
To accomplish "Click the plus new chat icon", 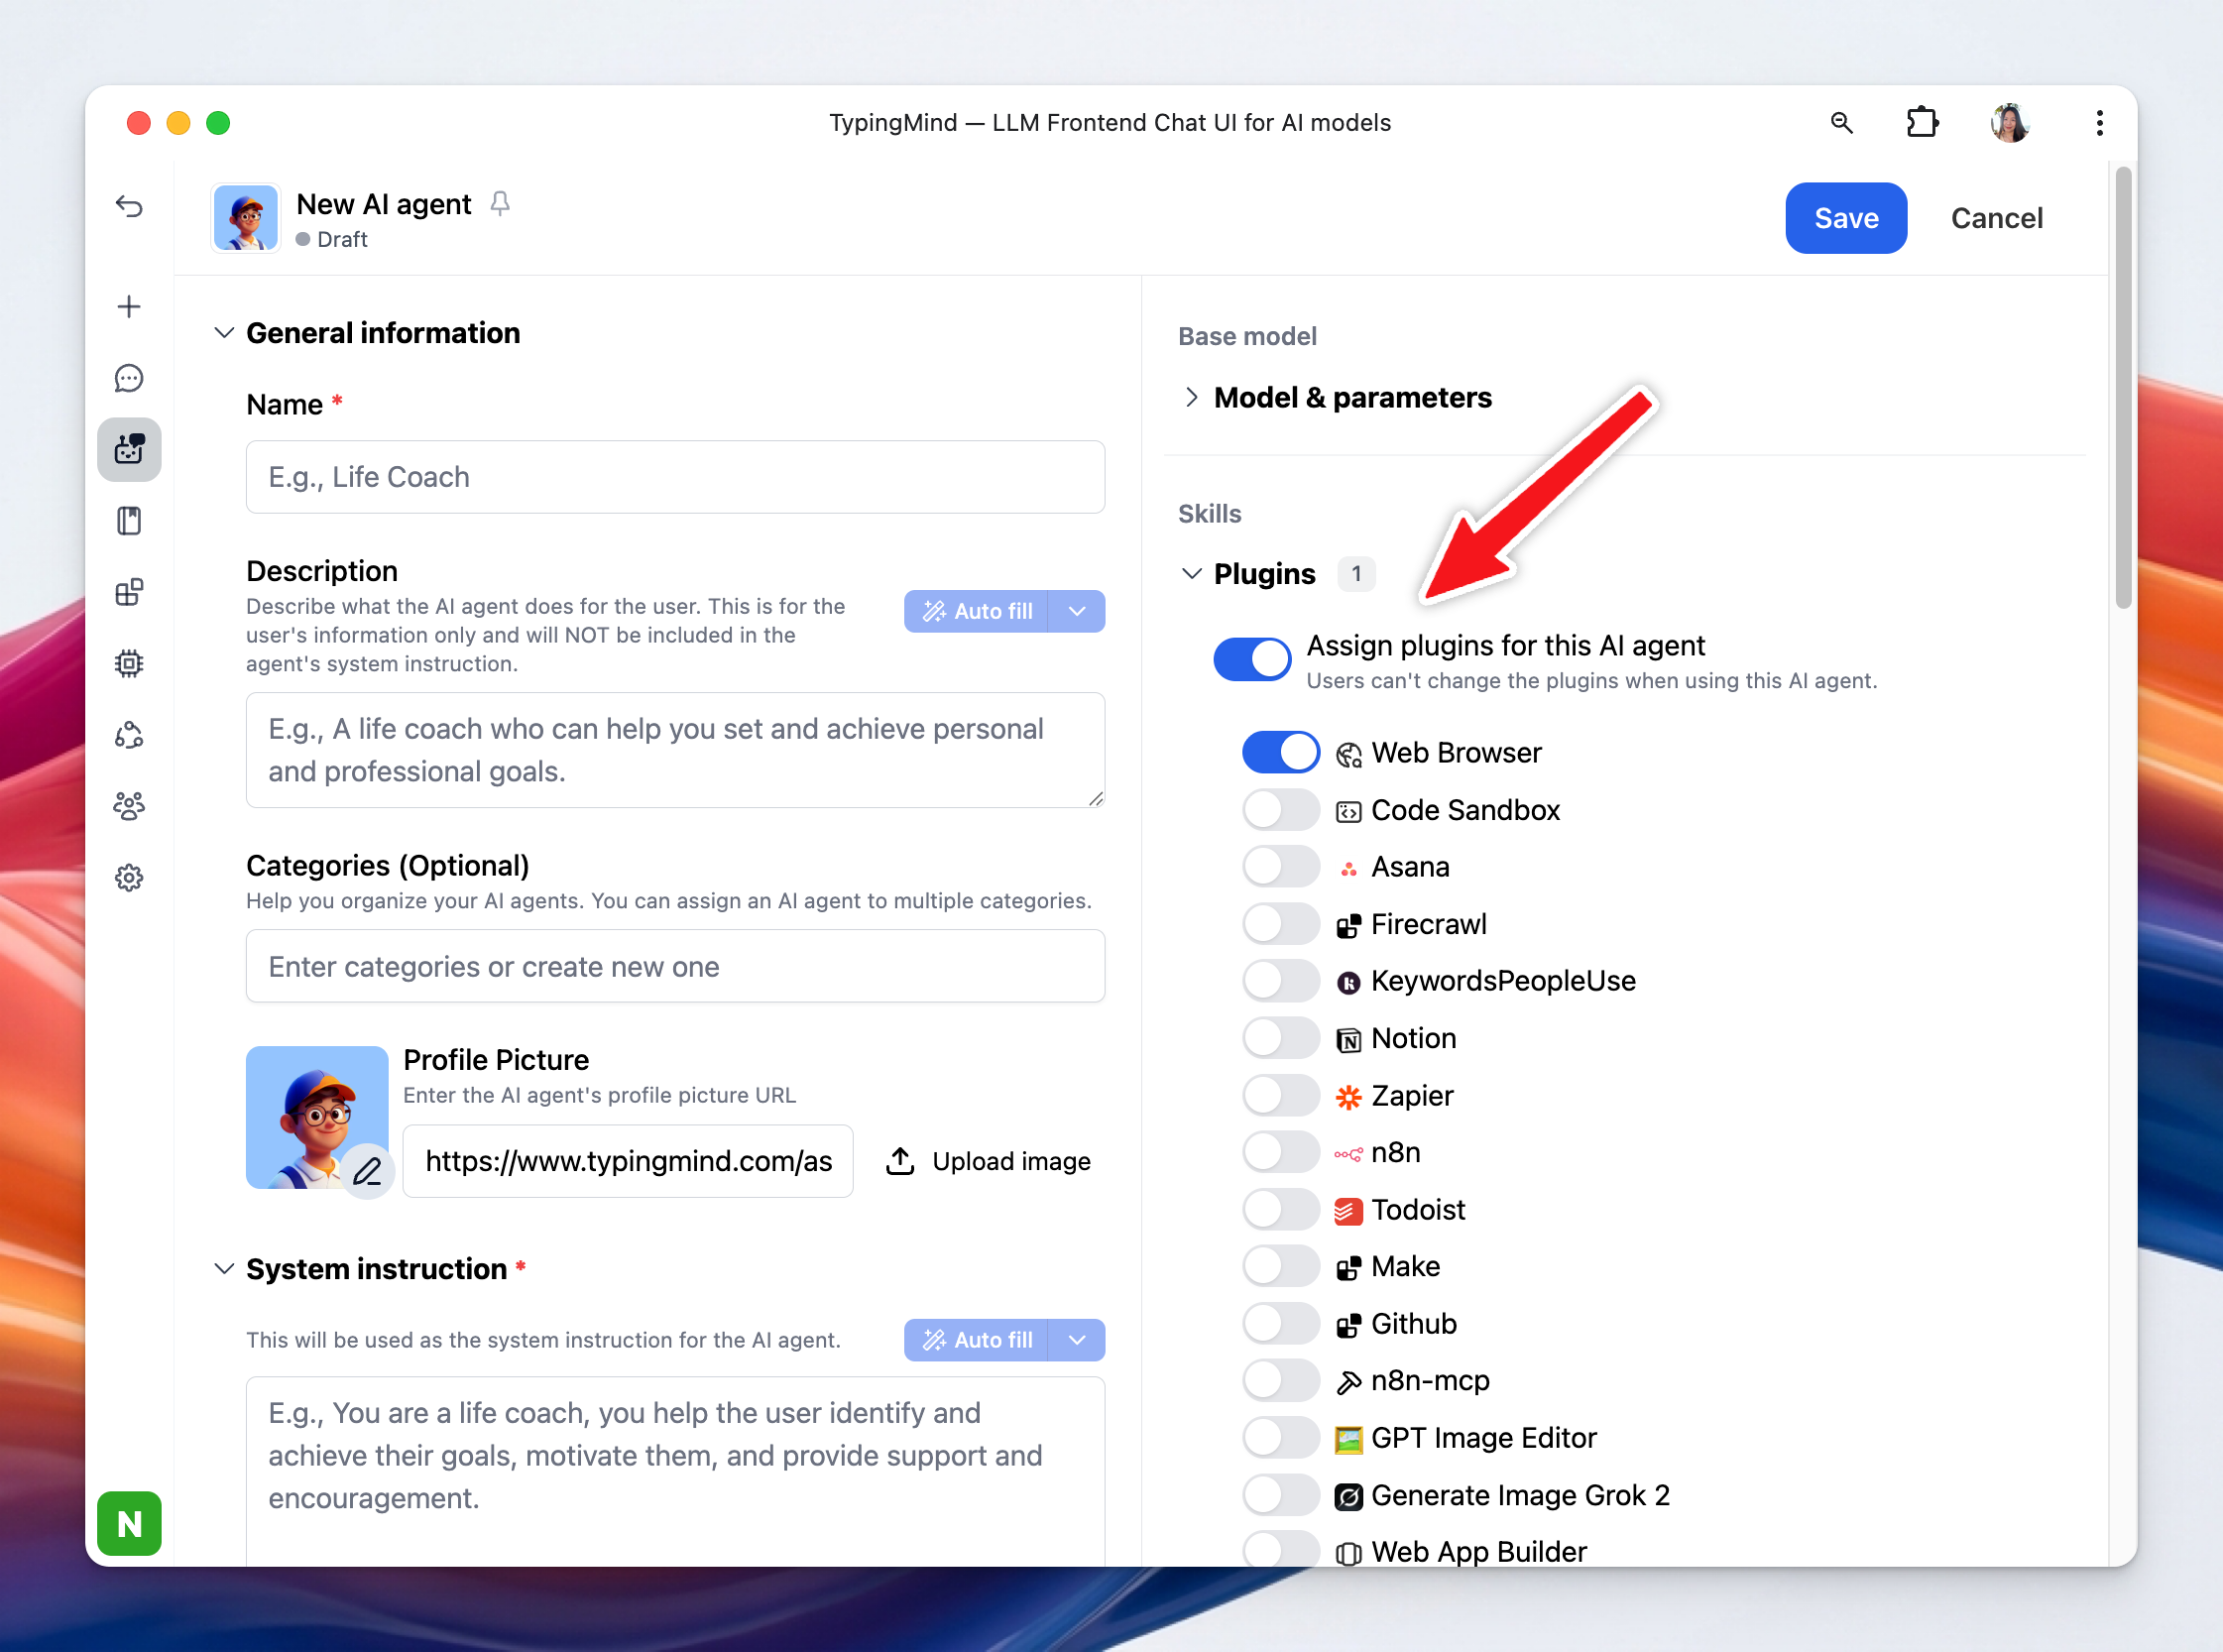I will click(129, 306).
